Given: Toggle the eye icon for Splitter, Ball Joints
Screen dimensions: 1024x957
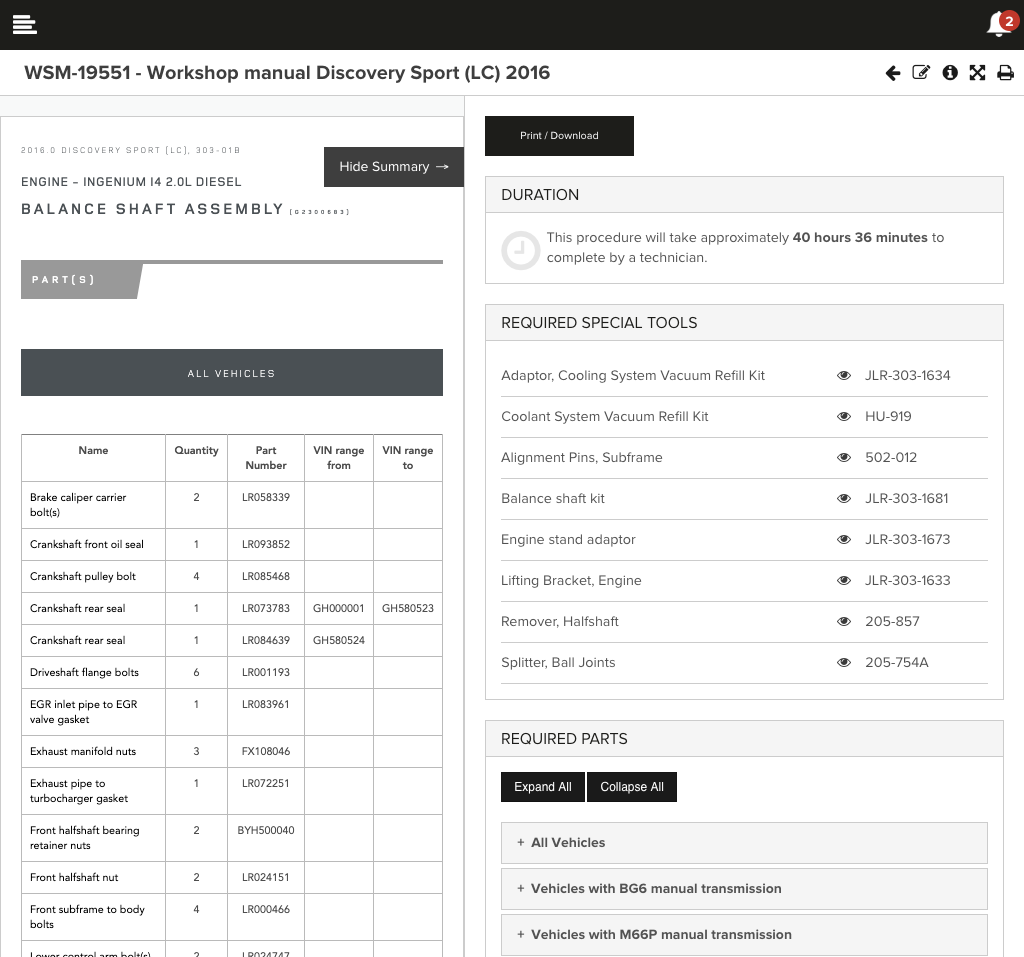Looking at the screenshot, I should (844, 662).
